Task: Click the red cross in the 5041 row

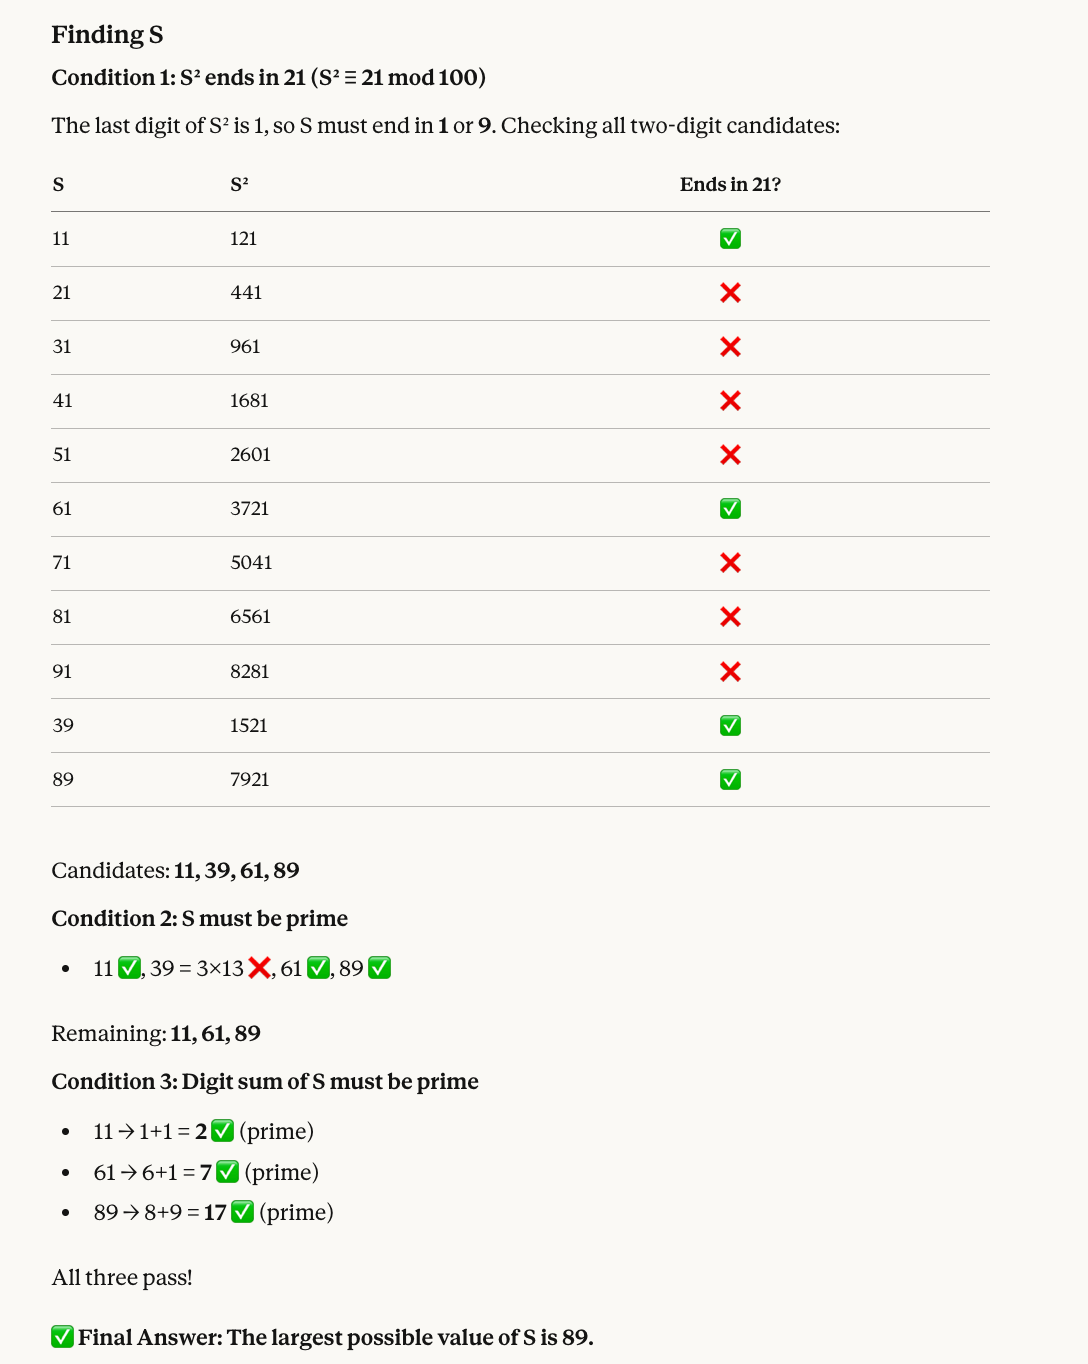Action: tap(730, 563)
